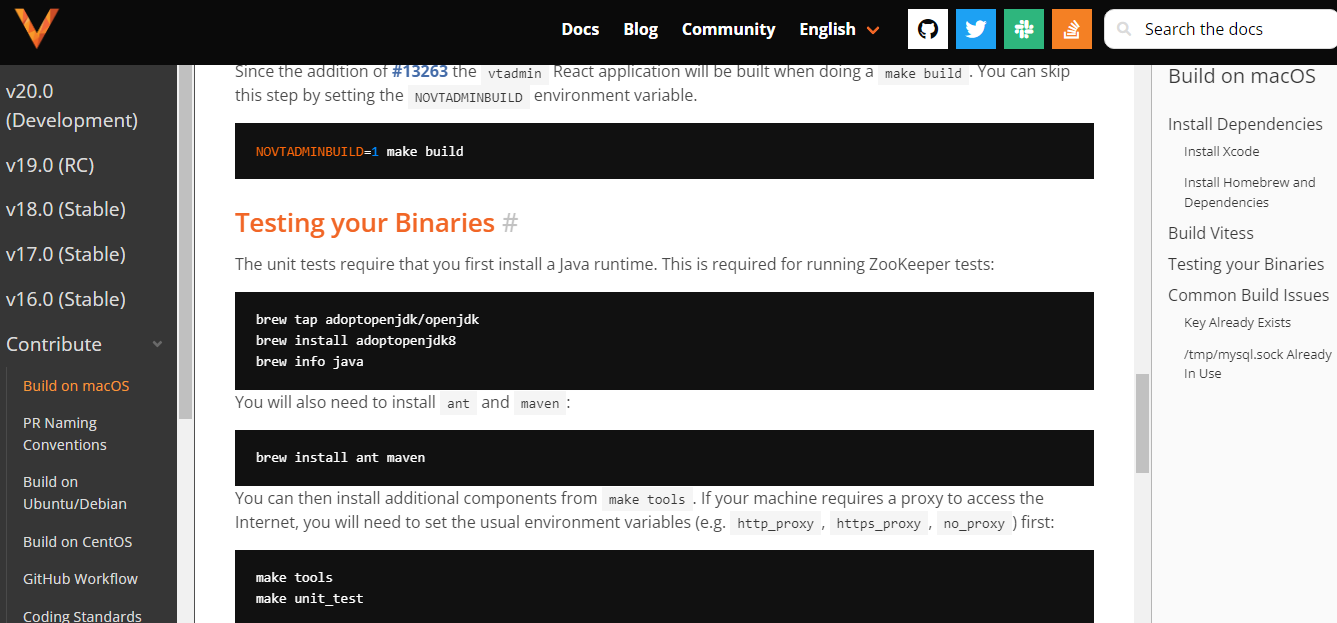This screenshot has height=623, width=1337.
Task: Open GitHub Workflow sidebar page
Action: pyautogui.click(x=80, y=579)
